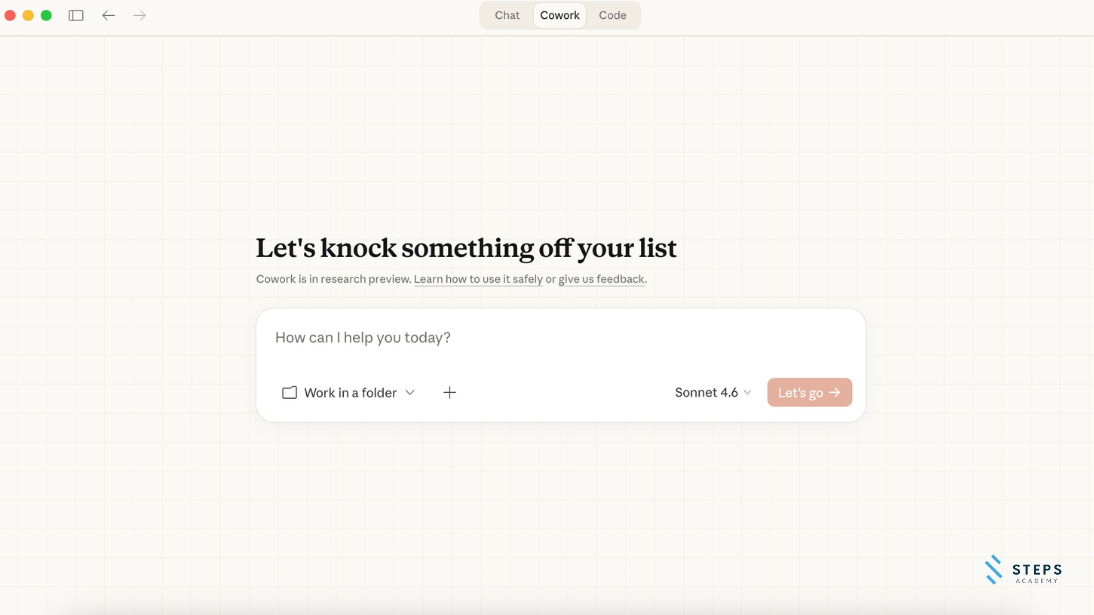Image resolution: width=1094 pixels, height=615 pixels.
Task: Toggle the sidebar panel icon
Action: 76,16
